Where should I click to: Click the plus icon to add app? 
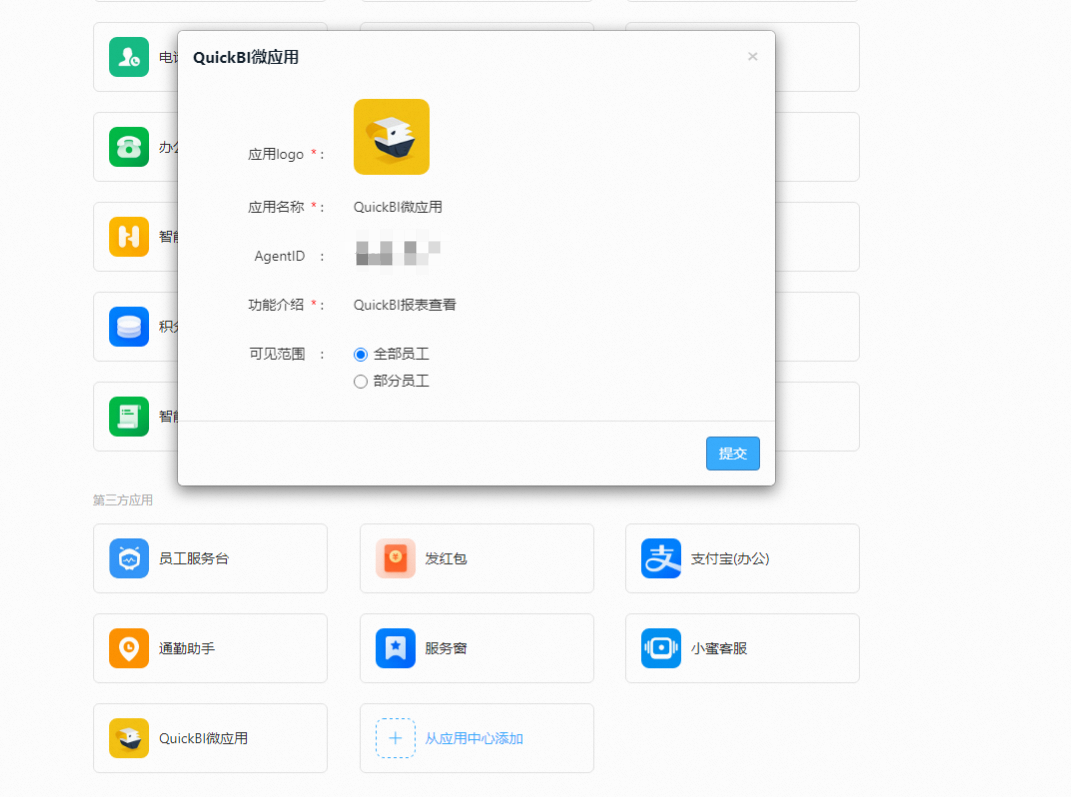point(395,738)
